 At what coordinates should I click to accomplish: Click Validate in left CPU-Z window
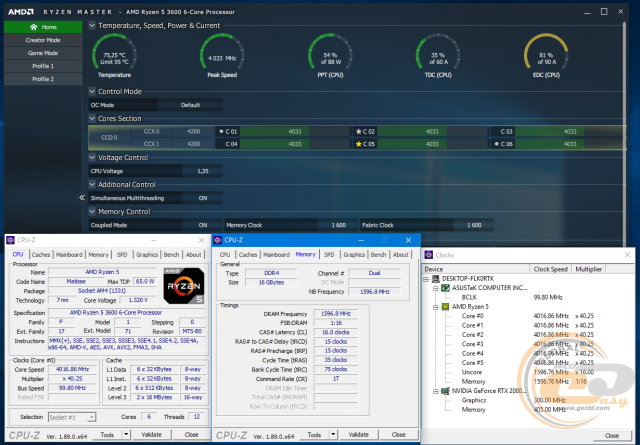coord(151,435)
